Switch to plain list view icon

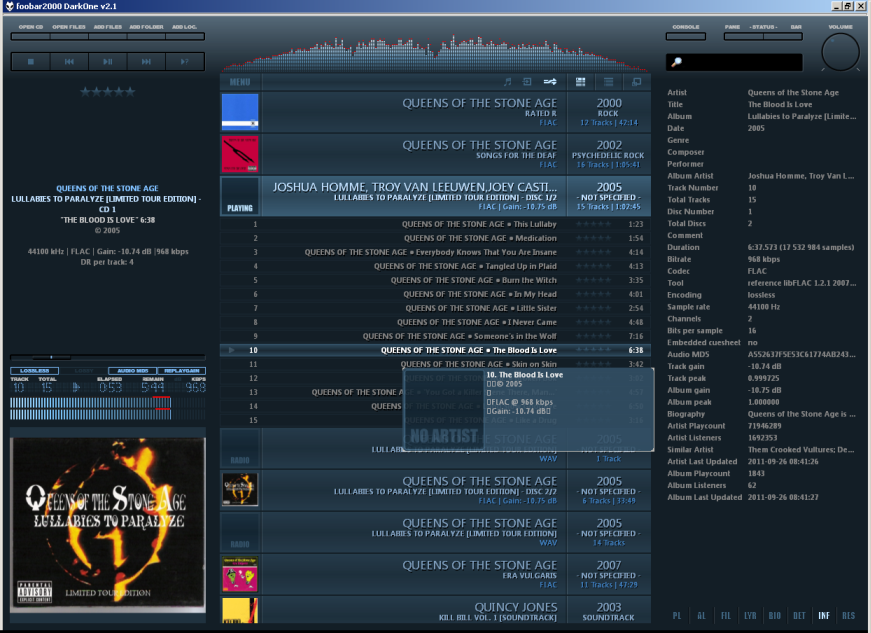609,82
